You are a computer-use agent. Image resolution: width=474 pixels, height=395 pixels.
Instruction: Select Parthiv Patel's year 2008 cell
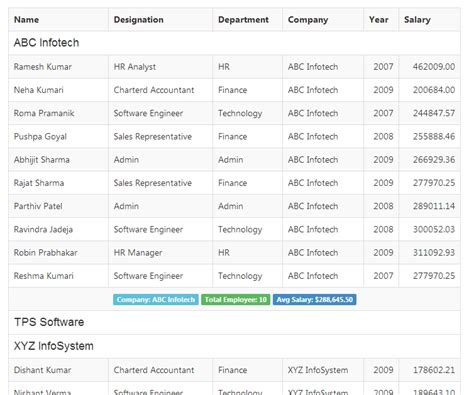pyautogui.click(x=383, y=206)
